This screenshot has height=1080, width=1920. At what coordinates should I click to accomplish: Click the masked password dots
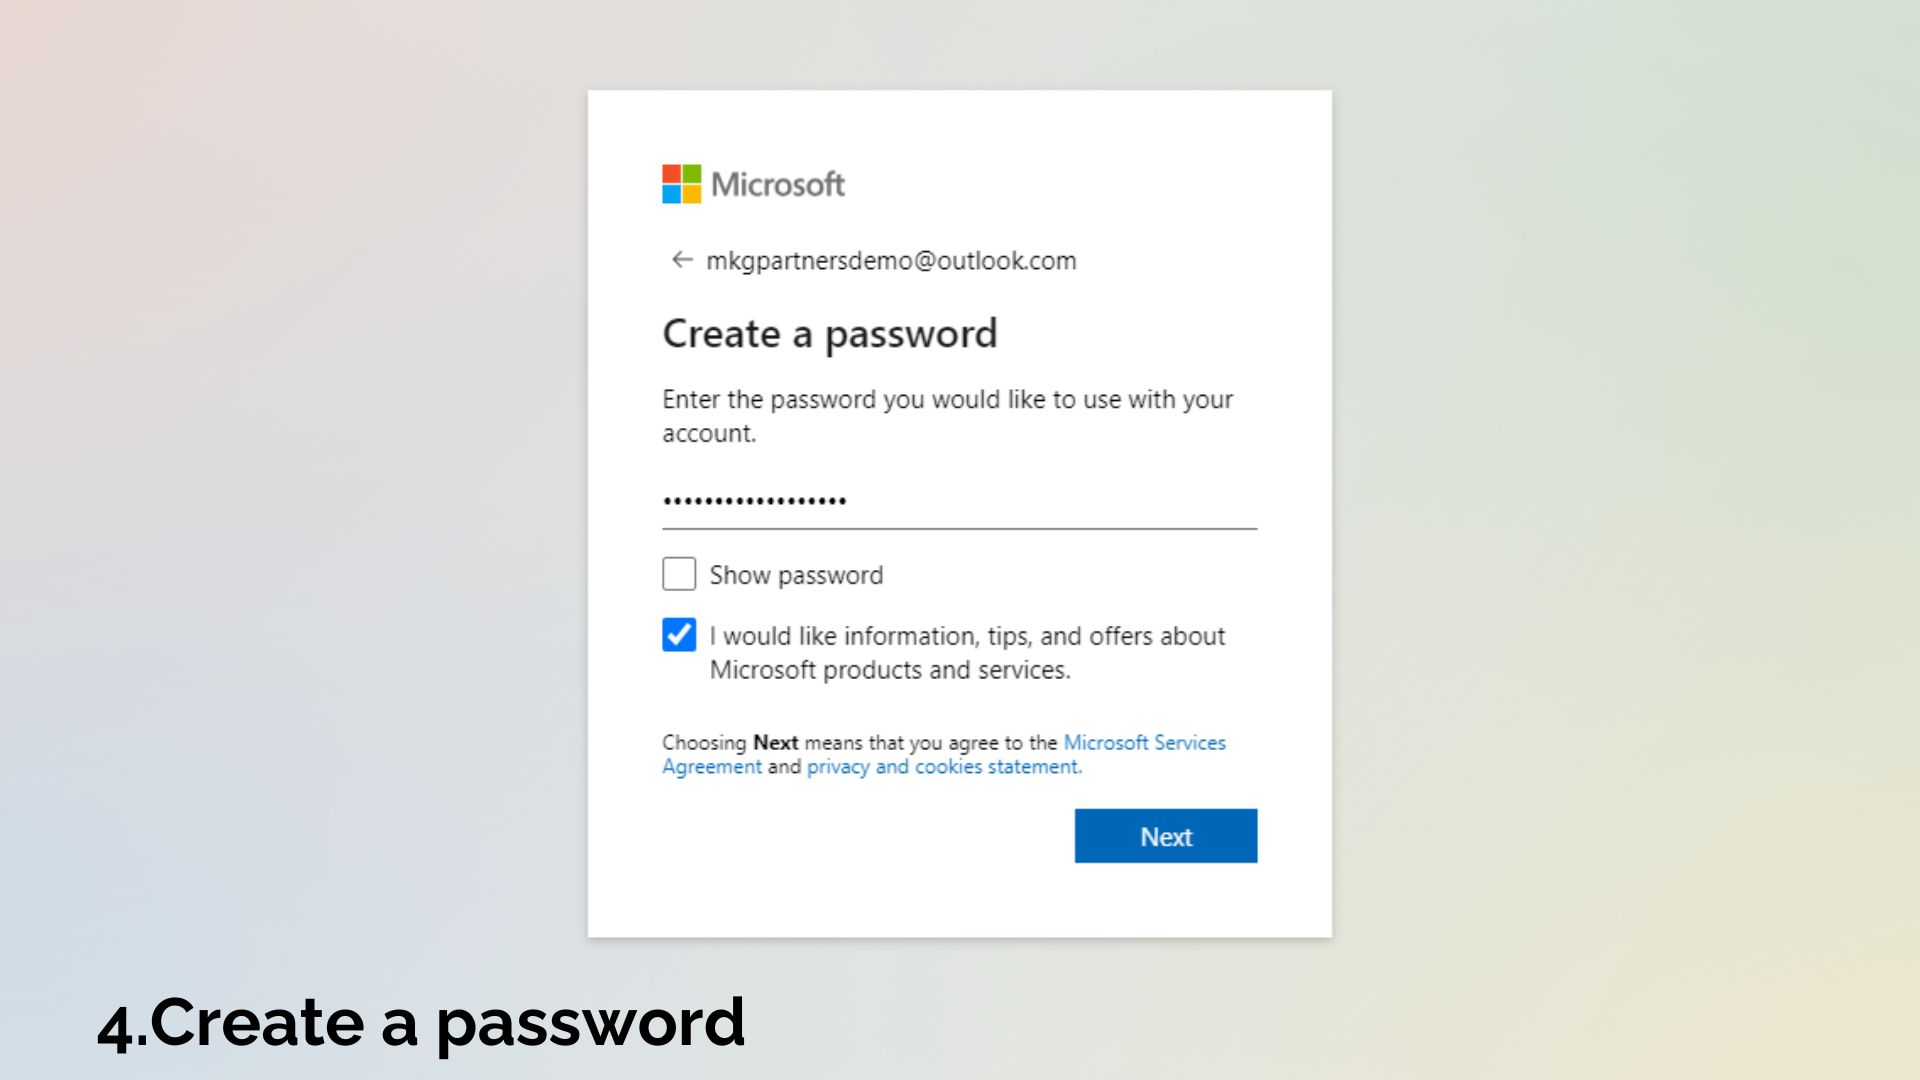pos(755,501)
